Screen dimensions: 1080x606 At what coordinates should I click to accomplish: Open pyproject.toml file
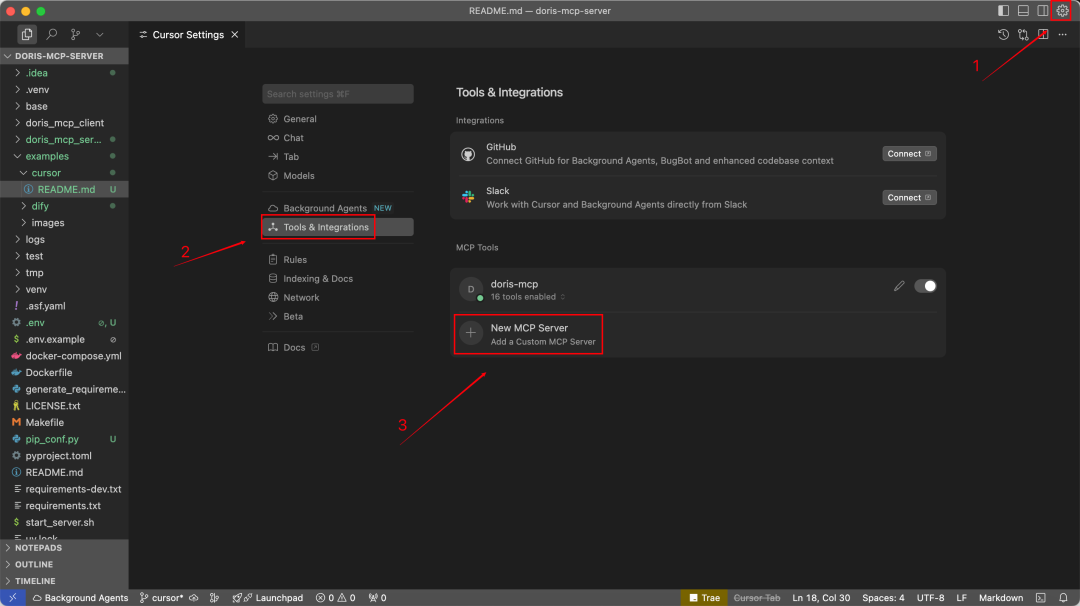(64, 456)
